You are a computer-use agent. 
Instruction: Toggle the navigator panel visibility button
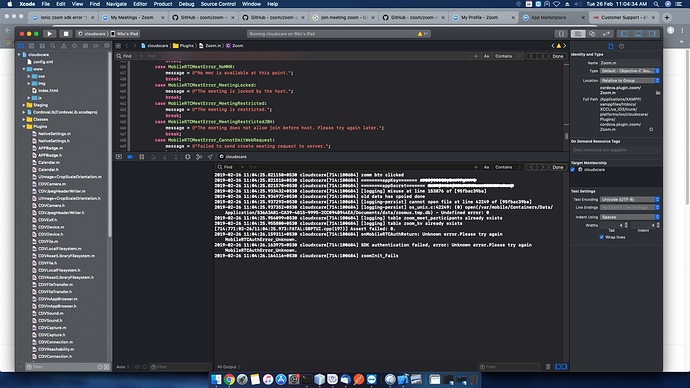pos(624,33)
